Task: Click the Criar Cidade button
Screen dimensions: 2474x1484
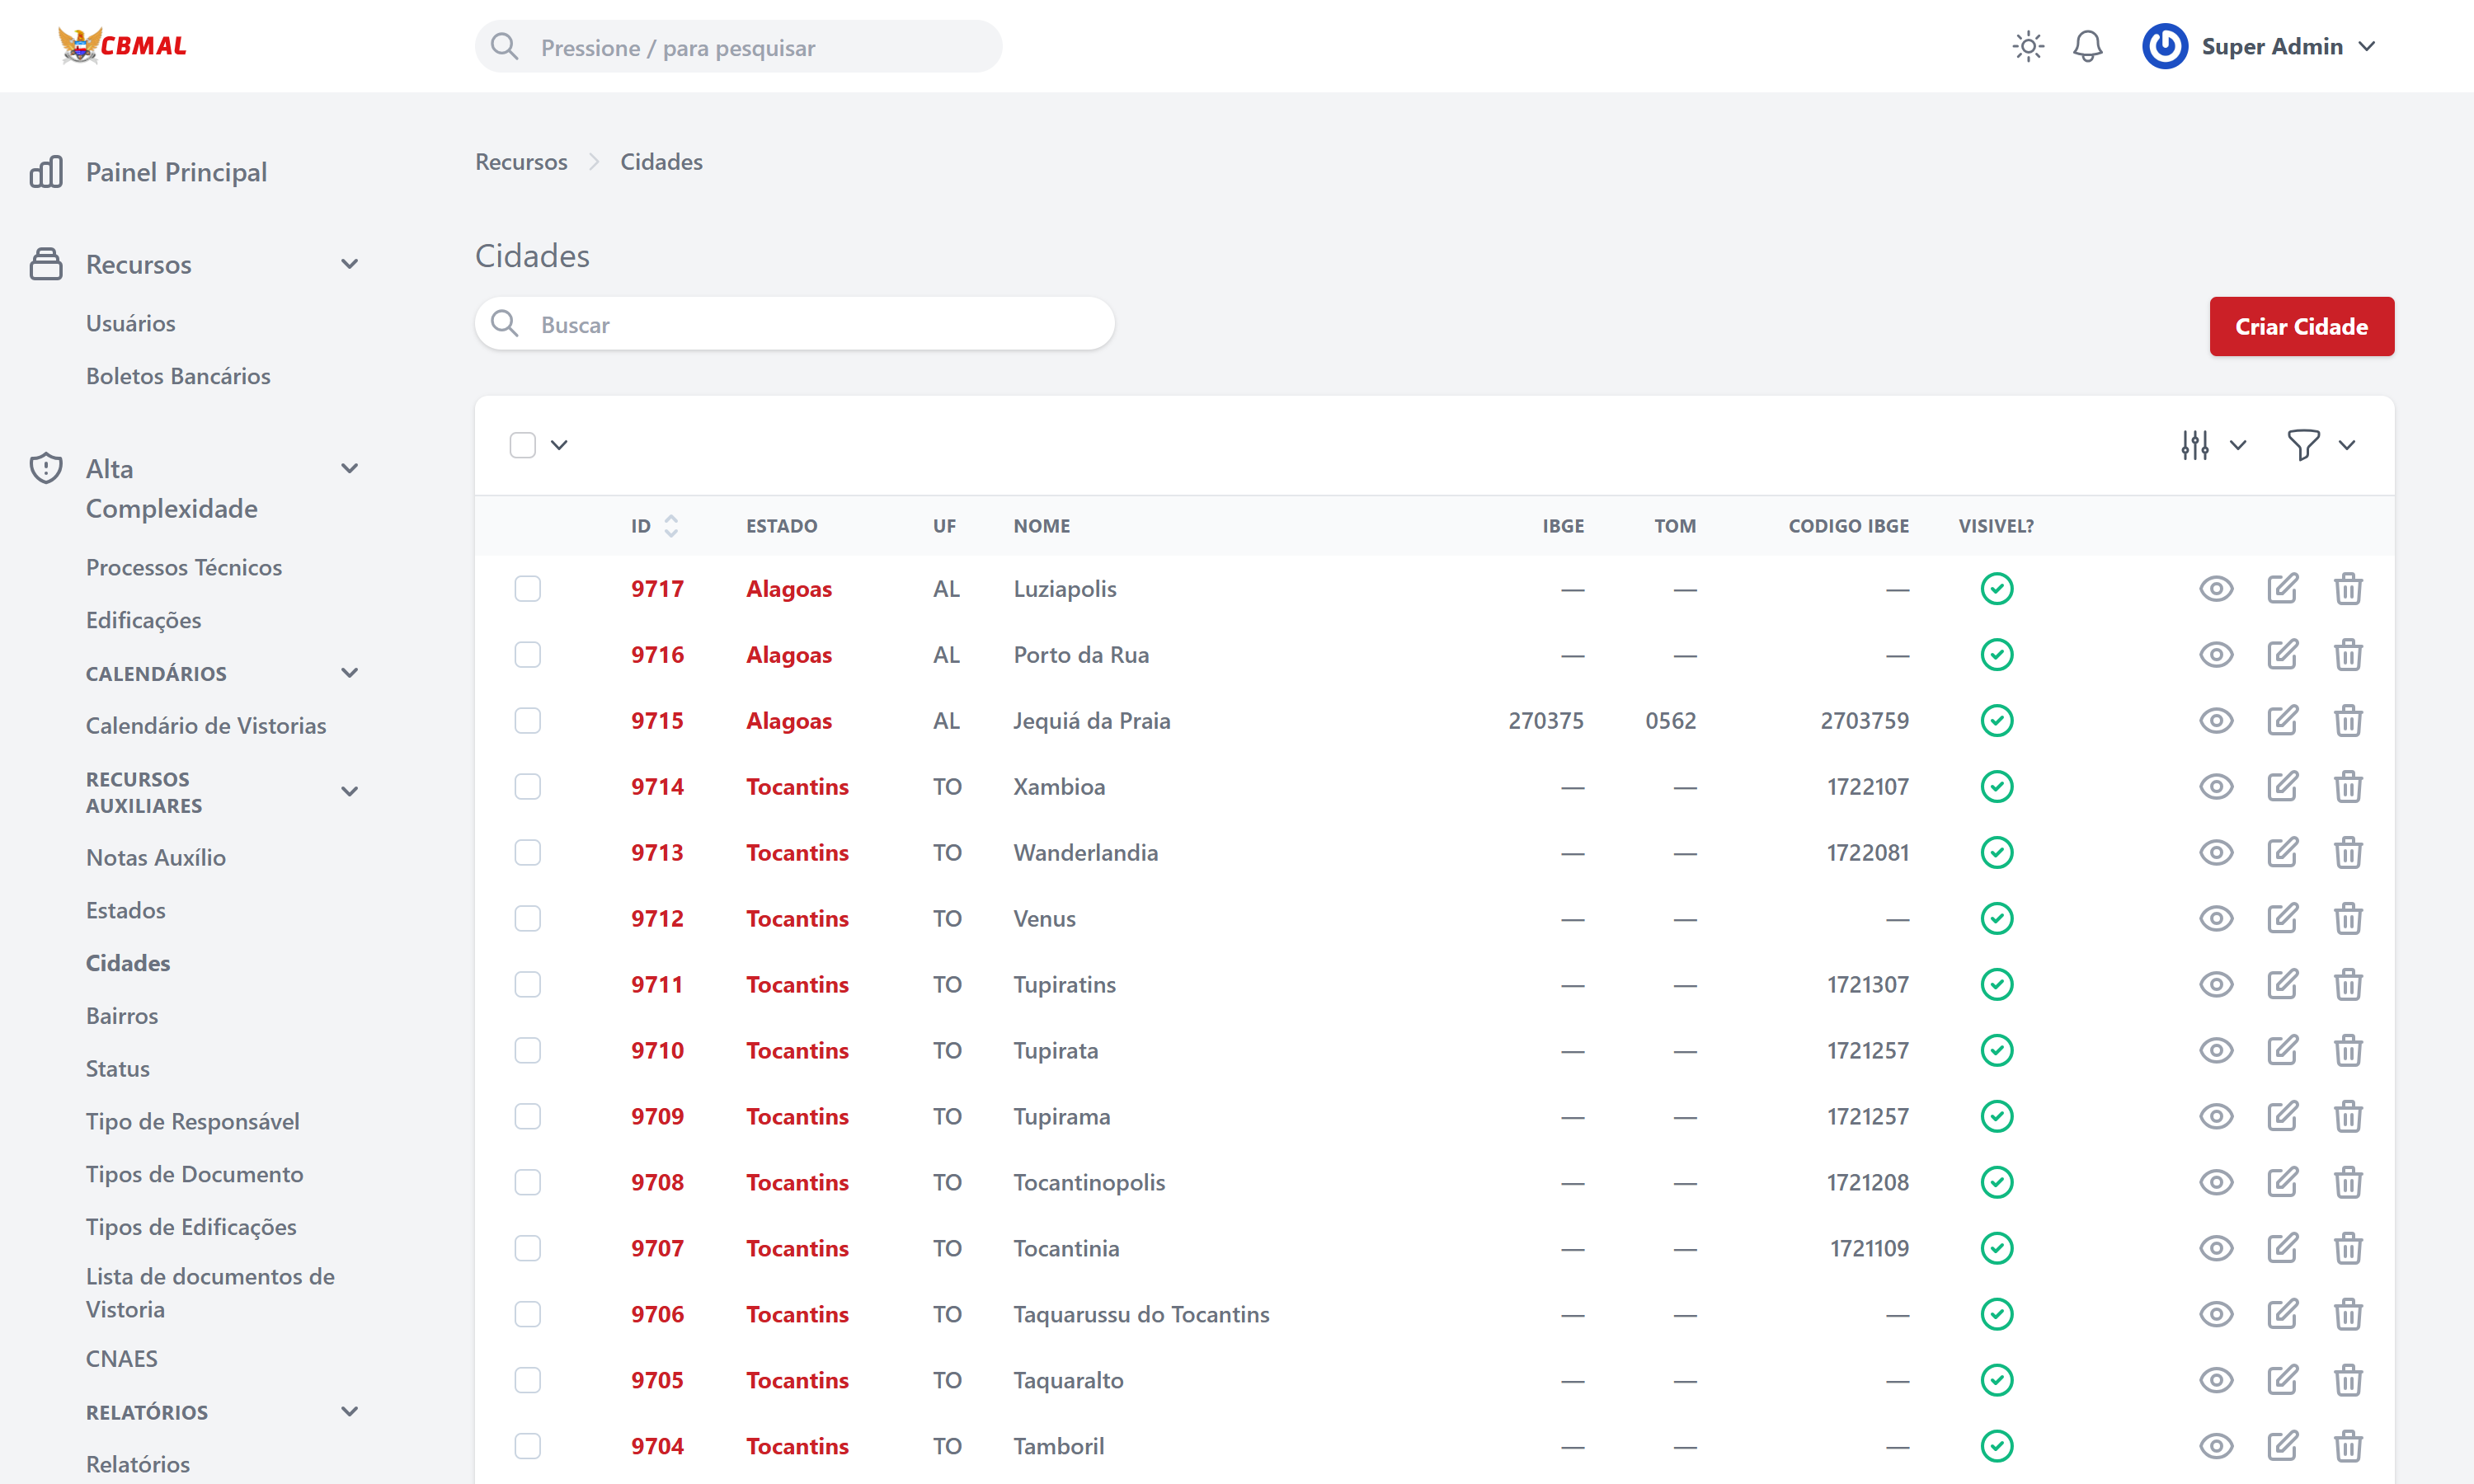Action: 2301,326
